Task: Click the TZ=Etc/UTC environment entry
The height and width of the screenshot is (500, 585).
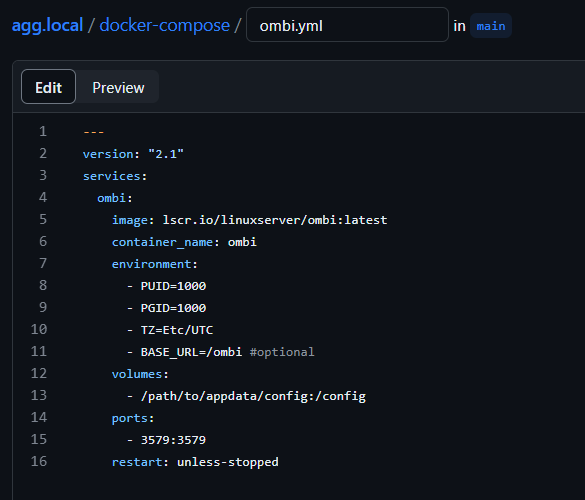Action: 176,330
